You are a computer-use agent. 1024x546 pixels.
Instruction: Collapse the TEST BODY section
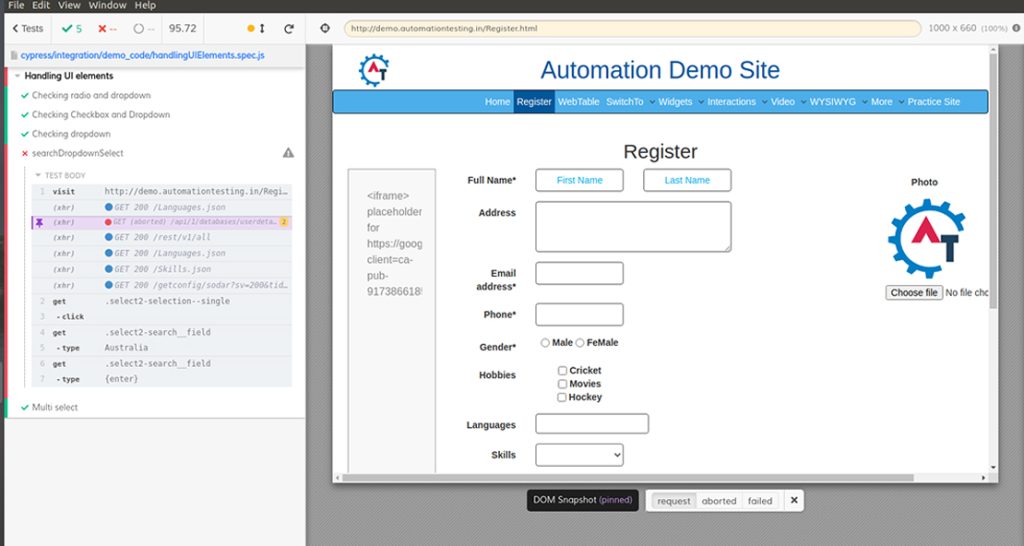[x=38, y=175]
